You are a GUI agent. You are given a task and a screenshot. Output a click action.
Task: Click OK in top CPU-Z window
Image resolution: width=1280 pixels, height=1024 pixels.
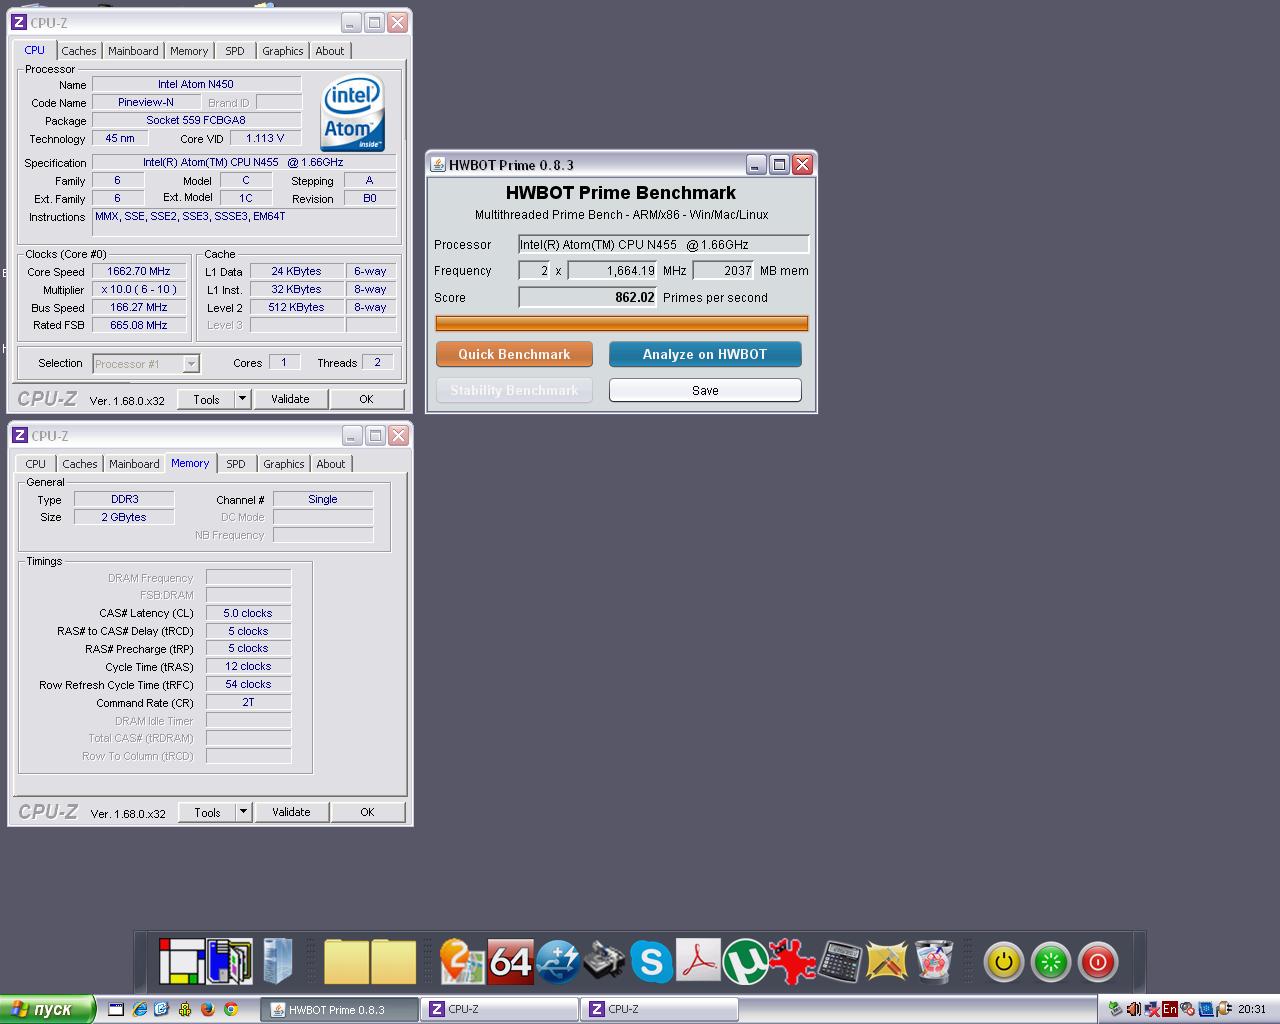(366, 399)
